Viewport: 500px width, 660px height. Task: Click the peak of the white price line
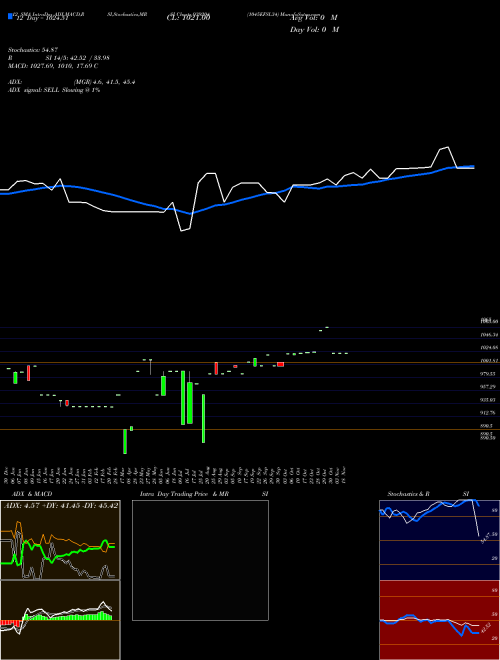click(x=447, y=147)
